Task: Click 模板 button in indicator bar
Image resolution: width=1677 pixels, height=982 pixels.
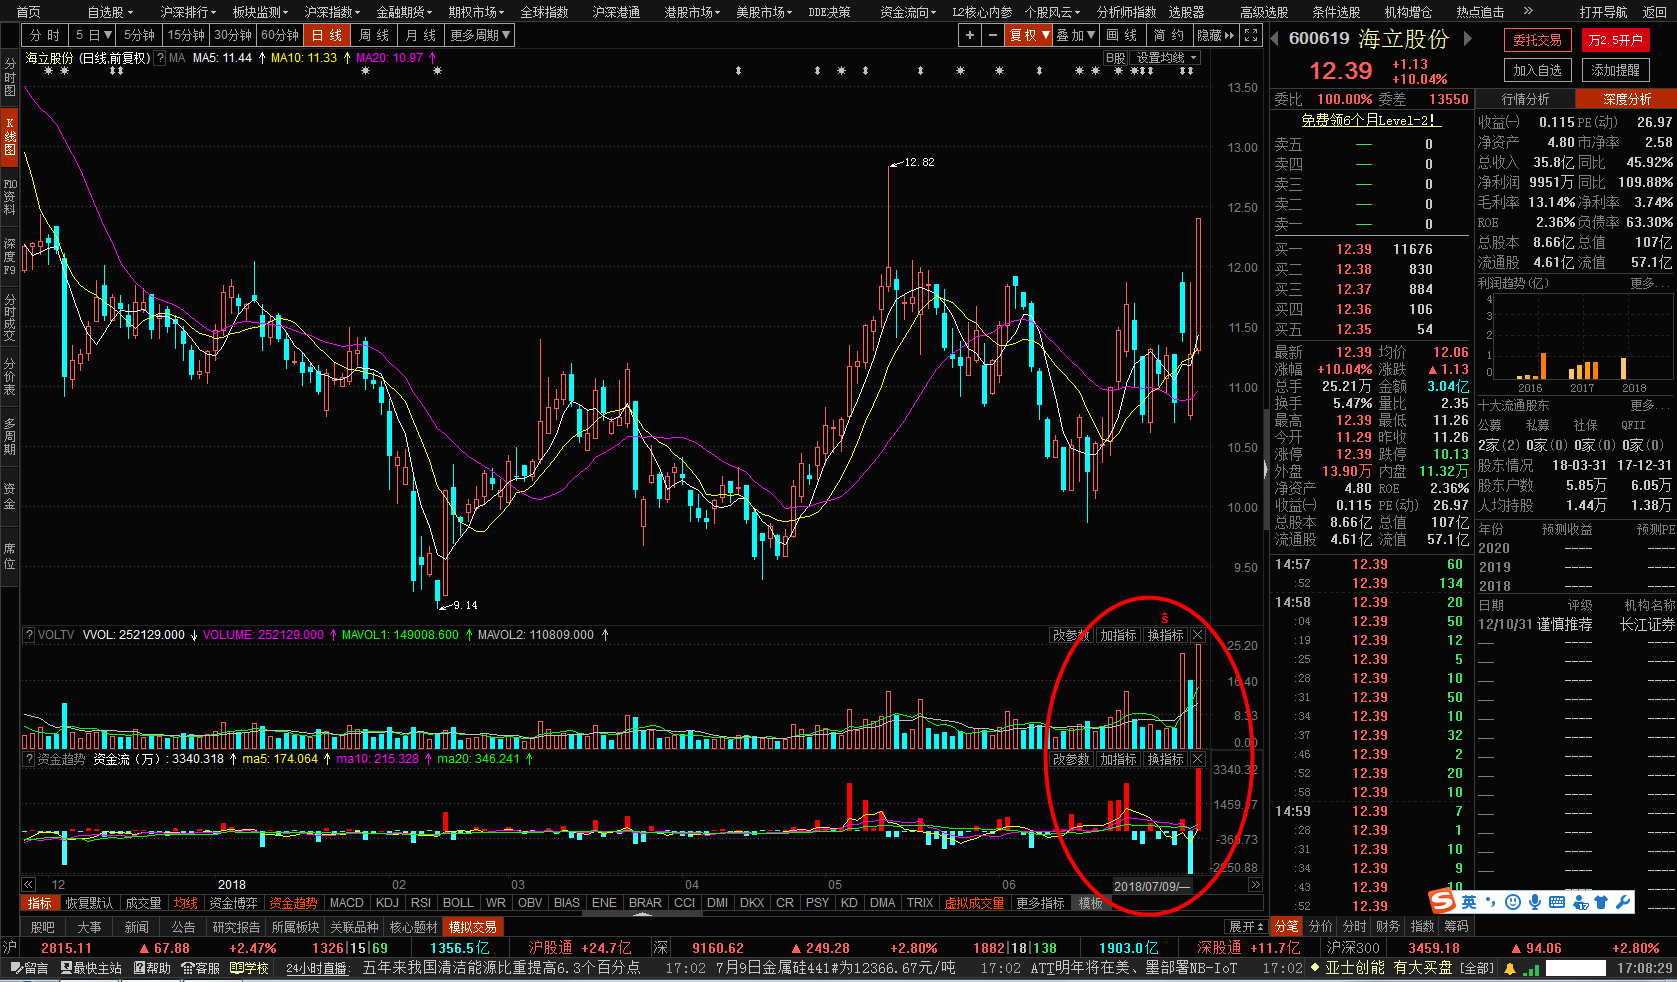Action: click(x=1090, y=903)
